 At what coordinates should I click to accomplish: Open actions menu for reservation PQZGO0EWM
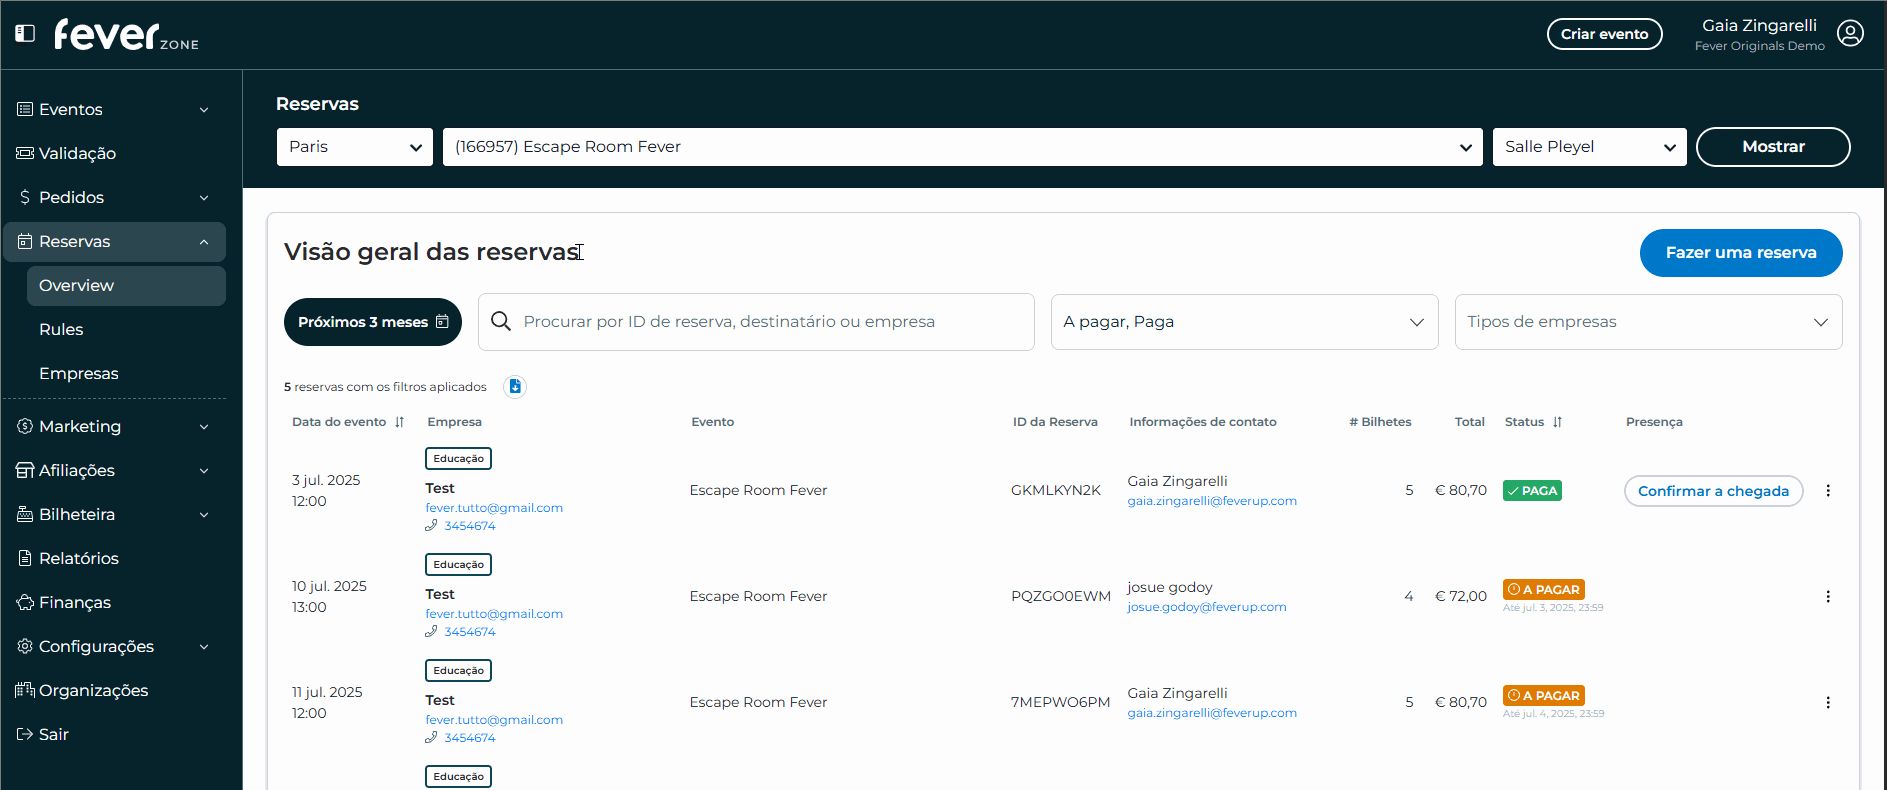point(1828,597)
